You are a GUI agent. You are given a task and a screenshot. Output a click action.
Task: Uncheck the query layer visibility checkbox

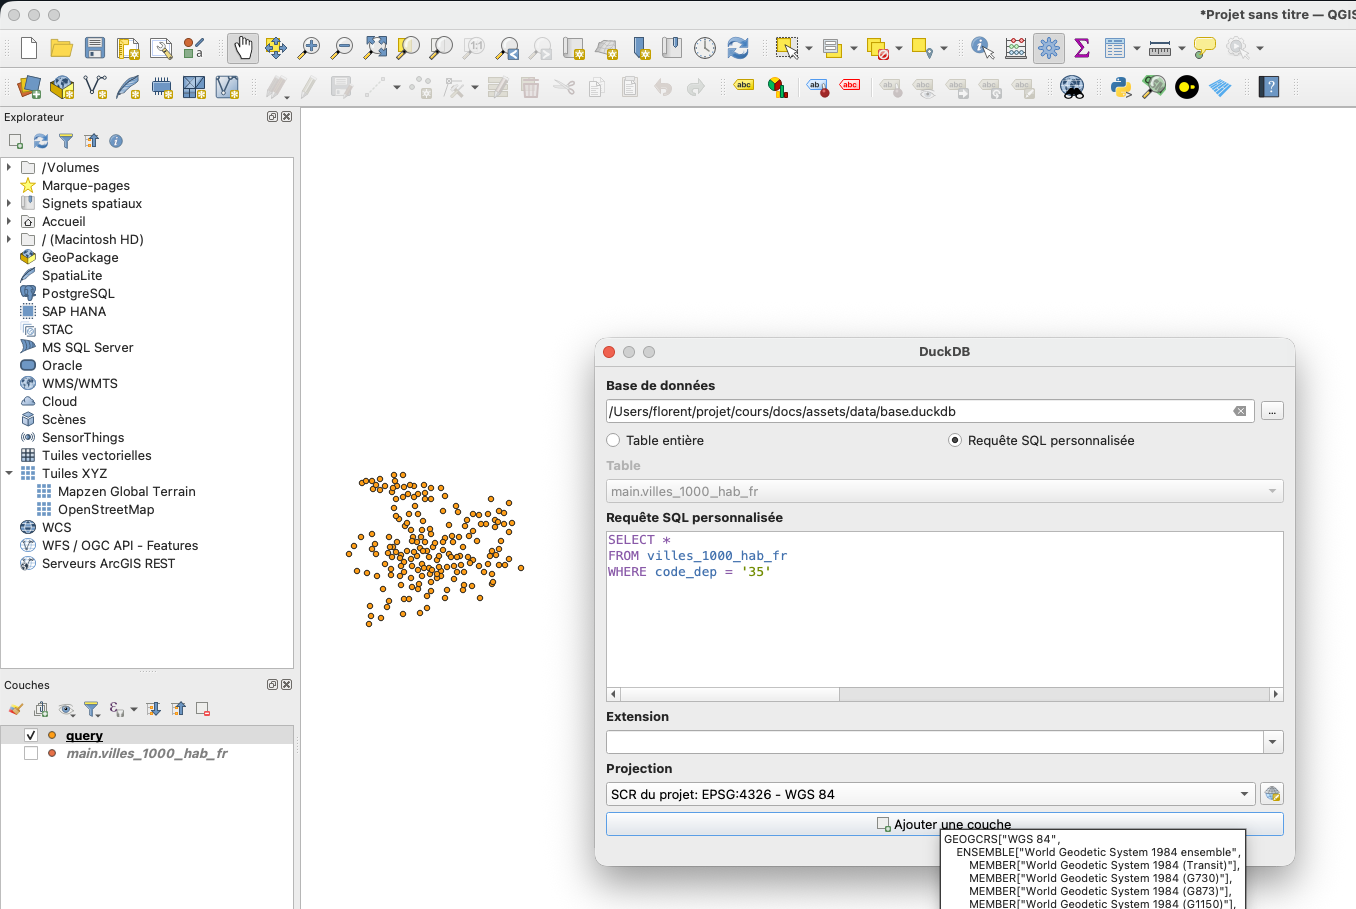click(31, 735)
